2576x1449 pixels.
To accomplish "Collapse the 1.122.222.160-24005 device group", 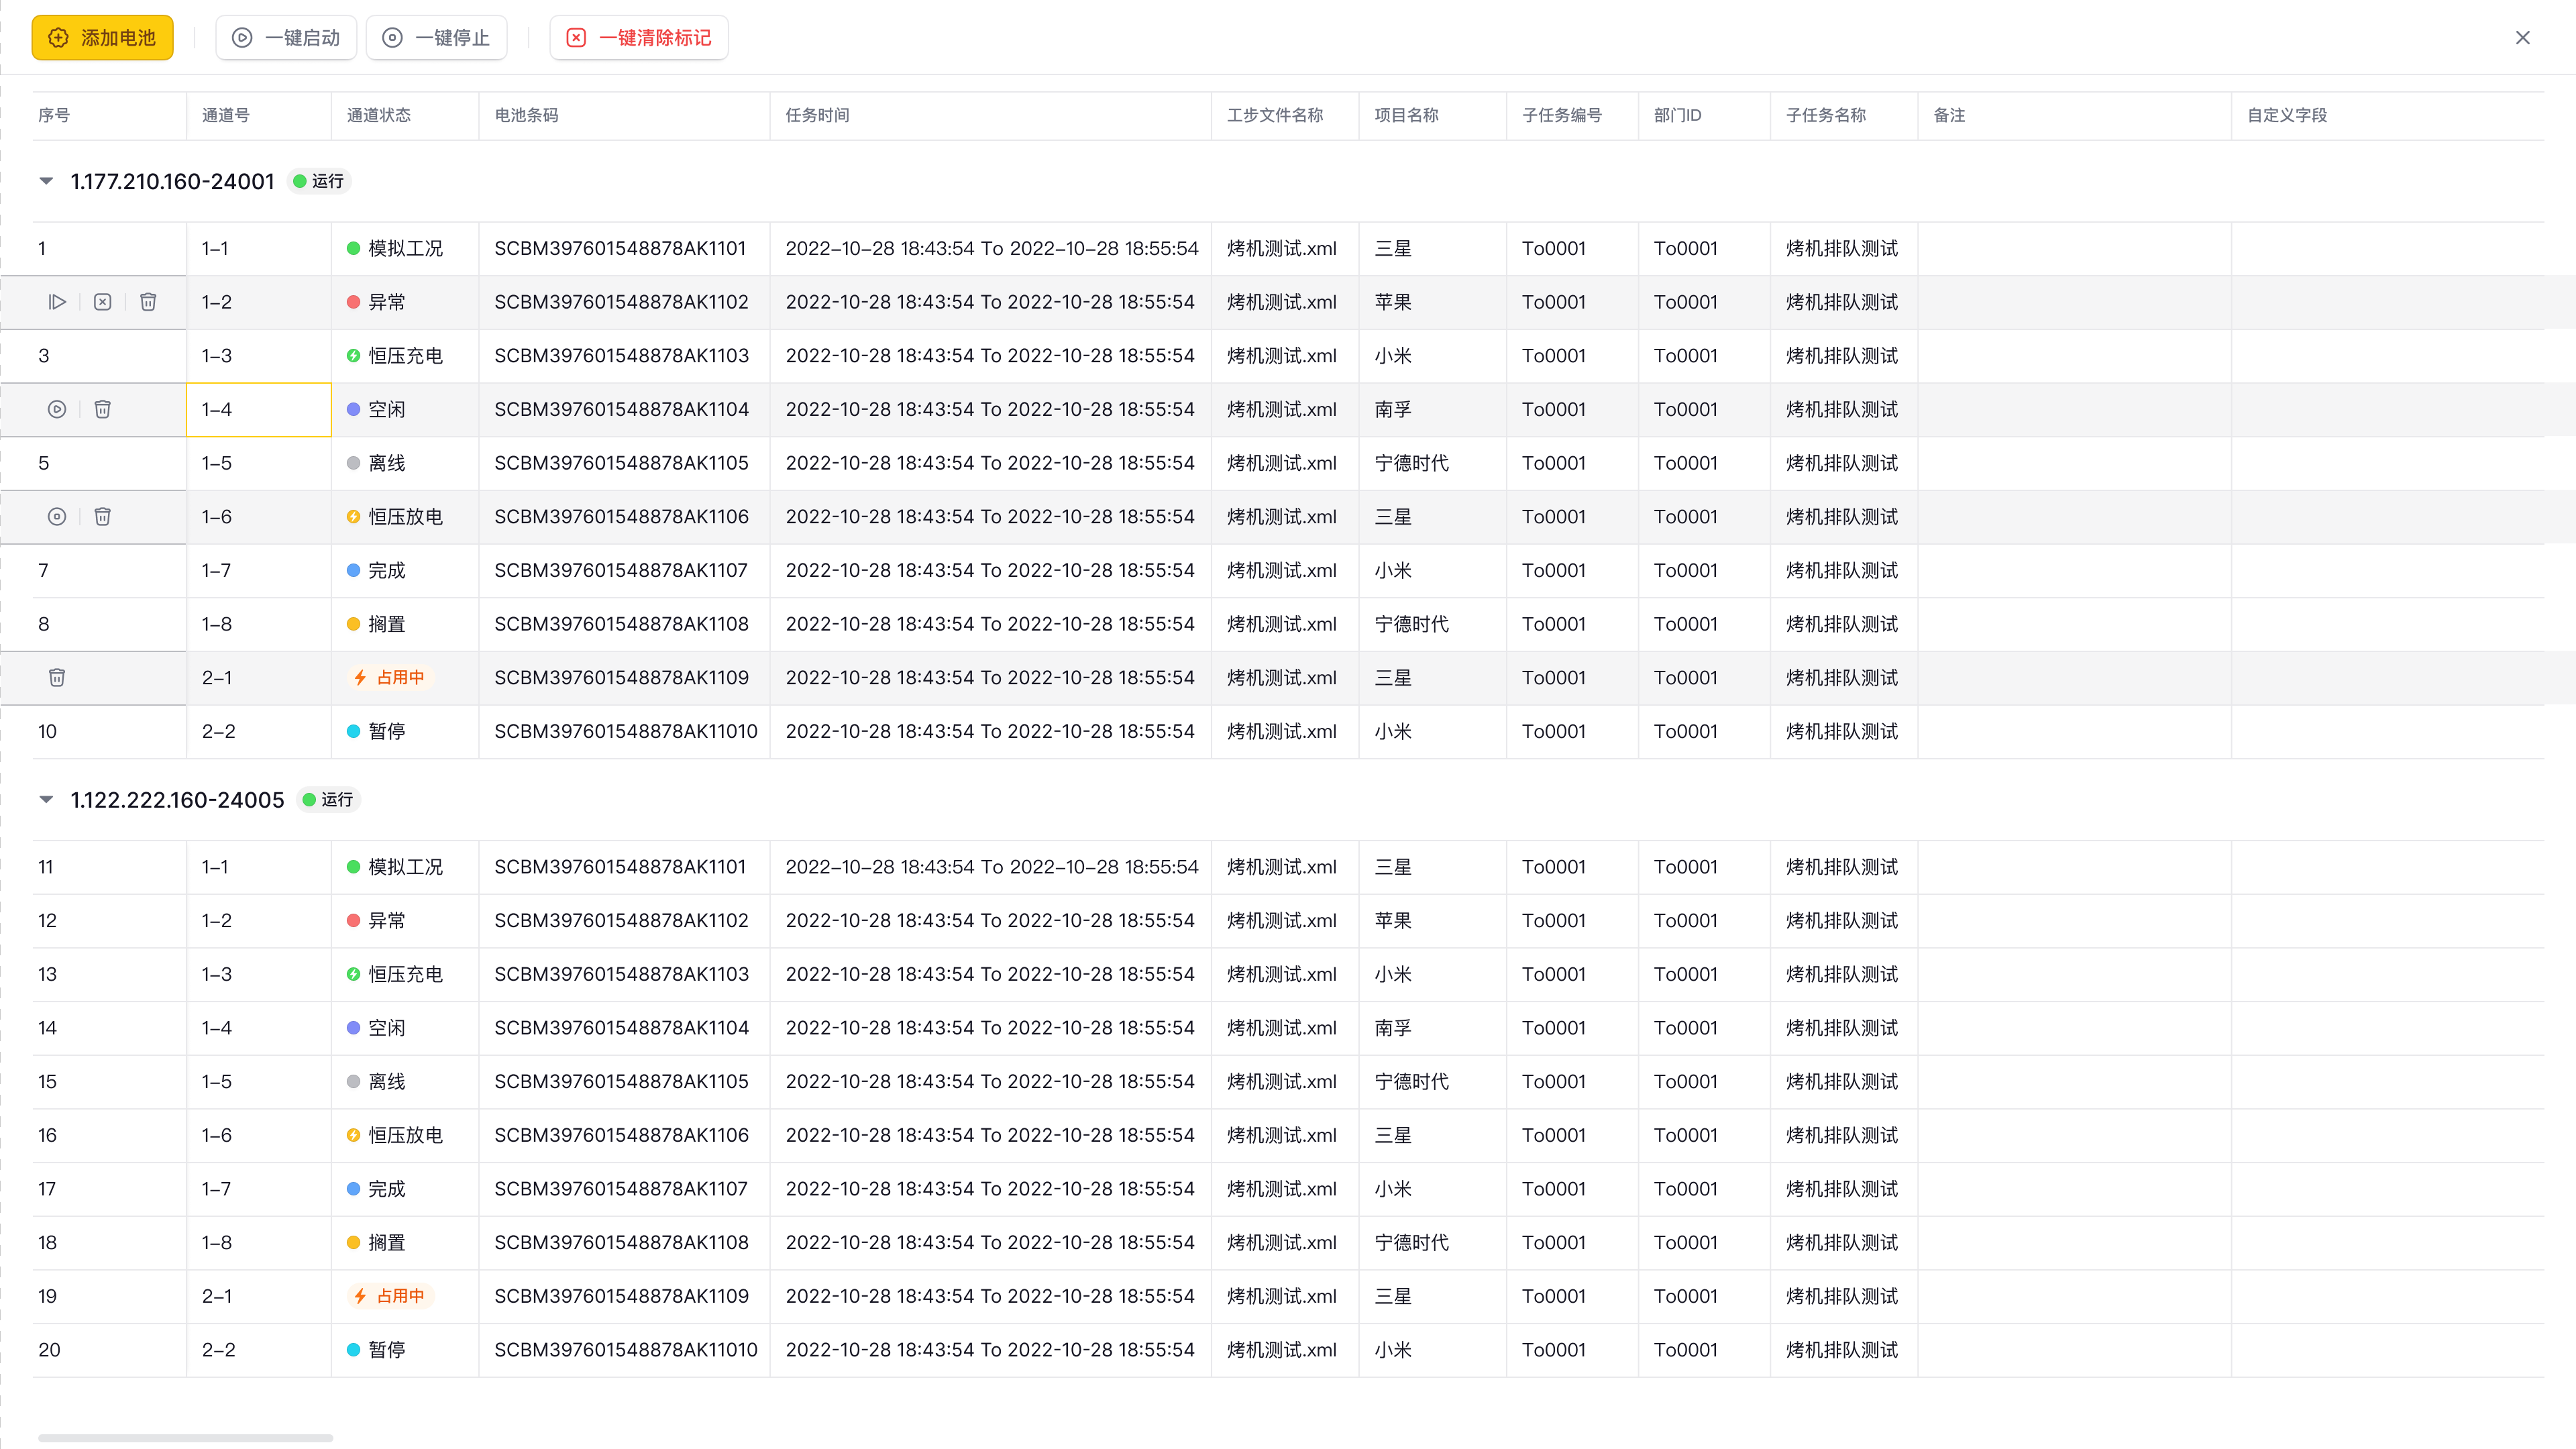I will point(46,799).
